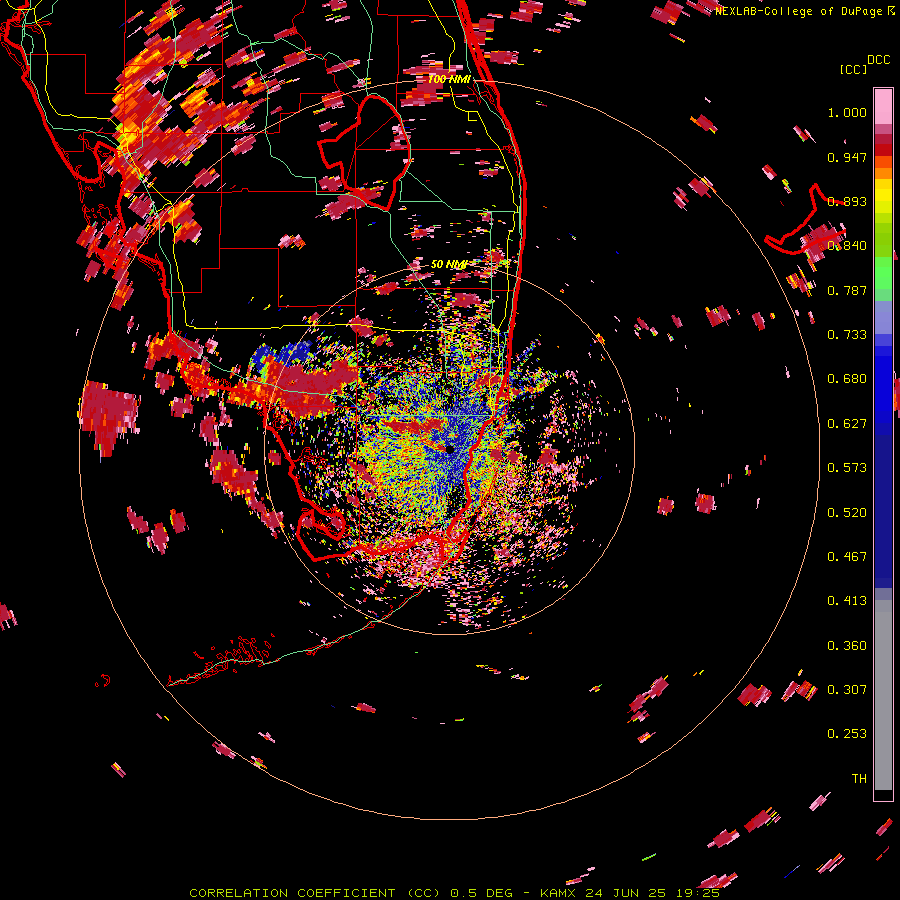The height and width of the screenshot is (900, 900).
Task: Select the 0.413 scale value
Action: (x=847, y=601)
